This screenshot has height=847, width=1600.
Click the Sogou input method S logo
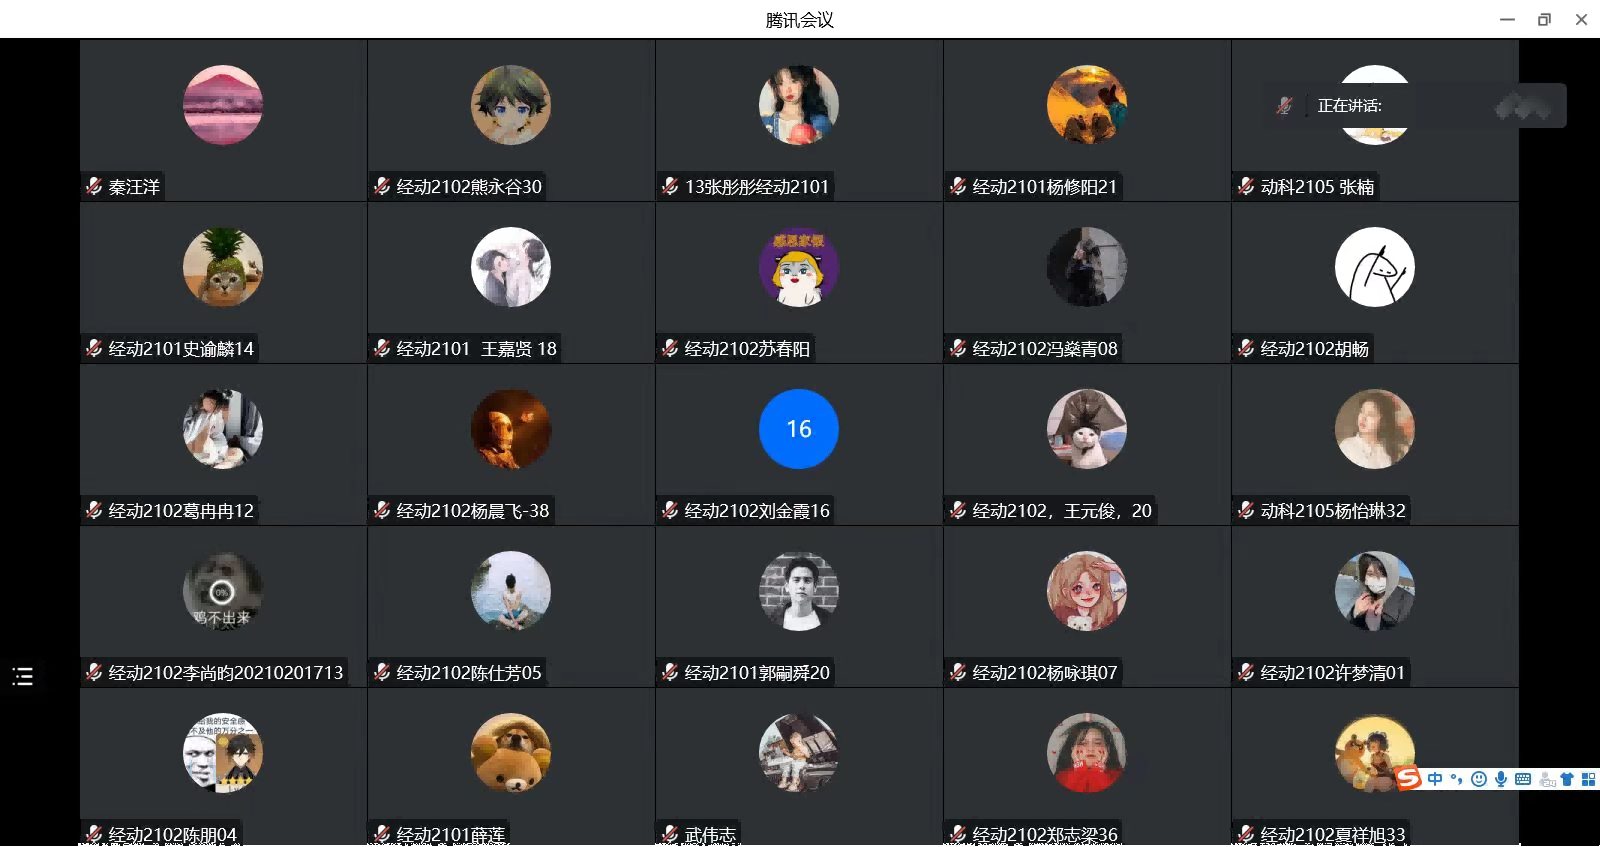[1408, 779]
